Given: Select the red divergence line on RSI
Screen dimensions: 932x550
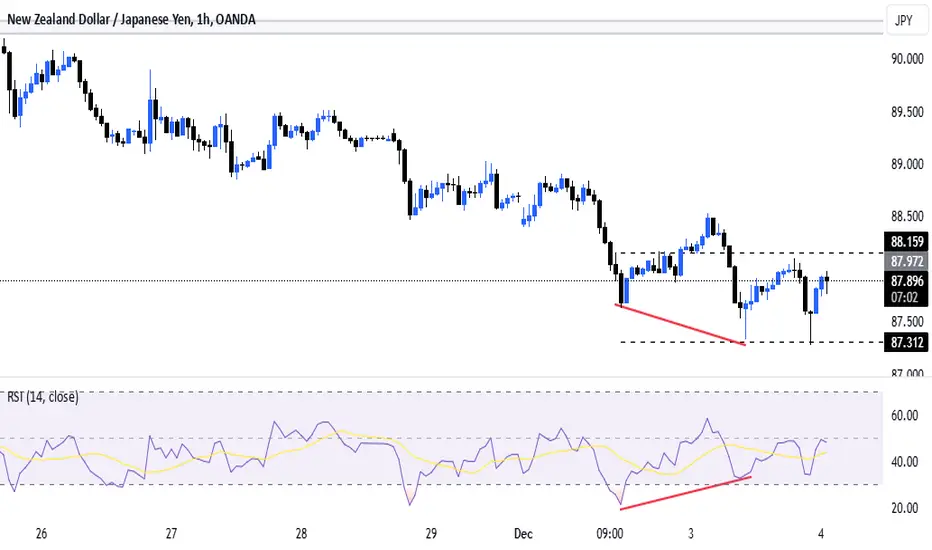Looking at the screenshot, I should click(x=685, y=493).
